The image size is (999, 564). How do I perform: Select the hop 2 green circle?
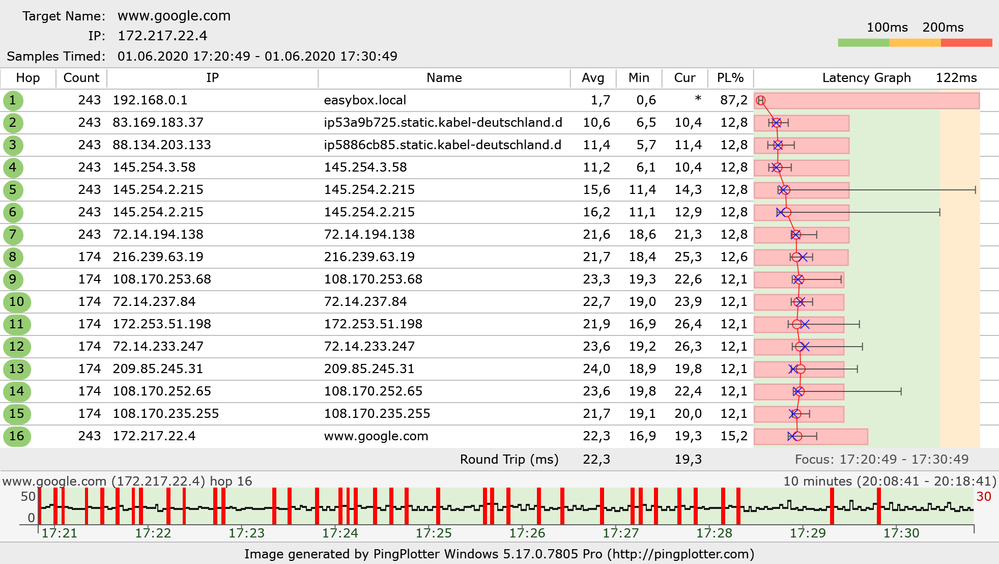click(x=13, y=123)
